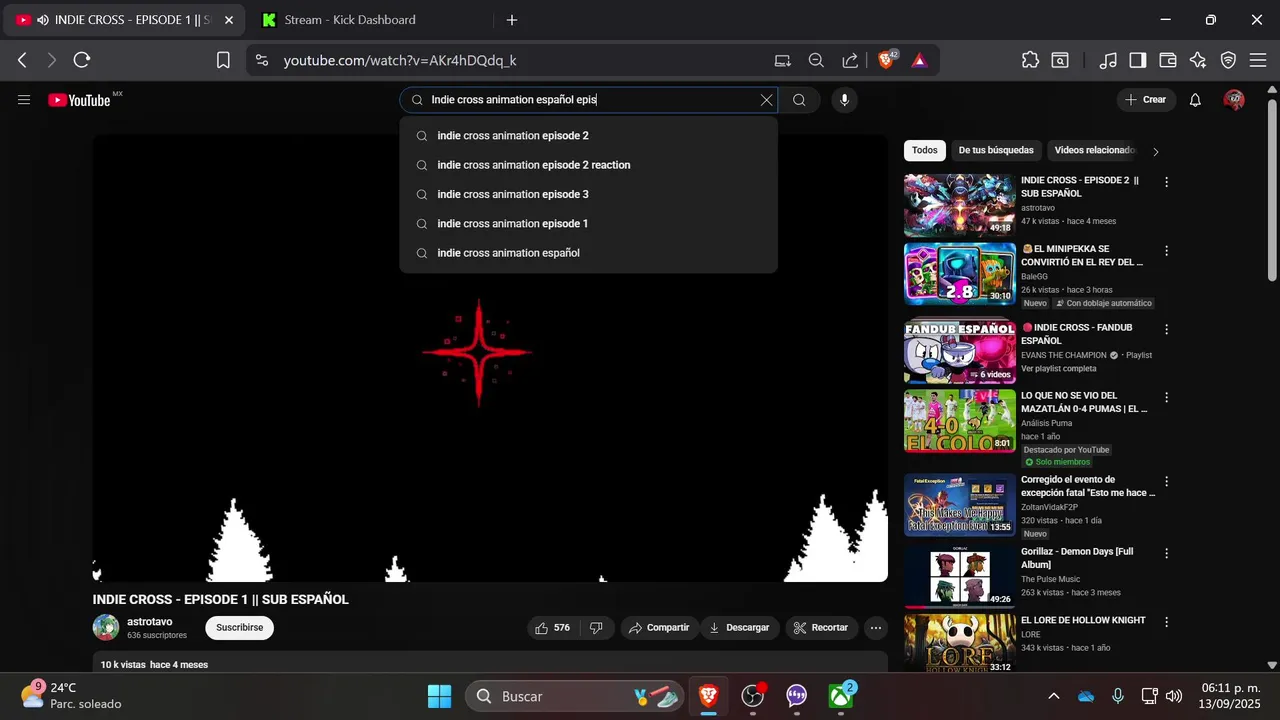Submit search with the magnifier button
This screenshot has height=720, width=1280.
799,100
